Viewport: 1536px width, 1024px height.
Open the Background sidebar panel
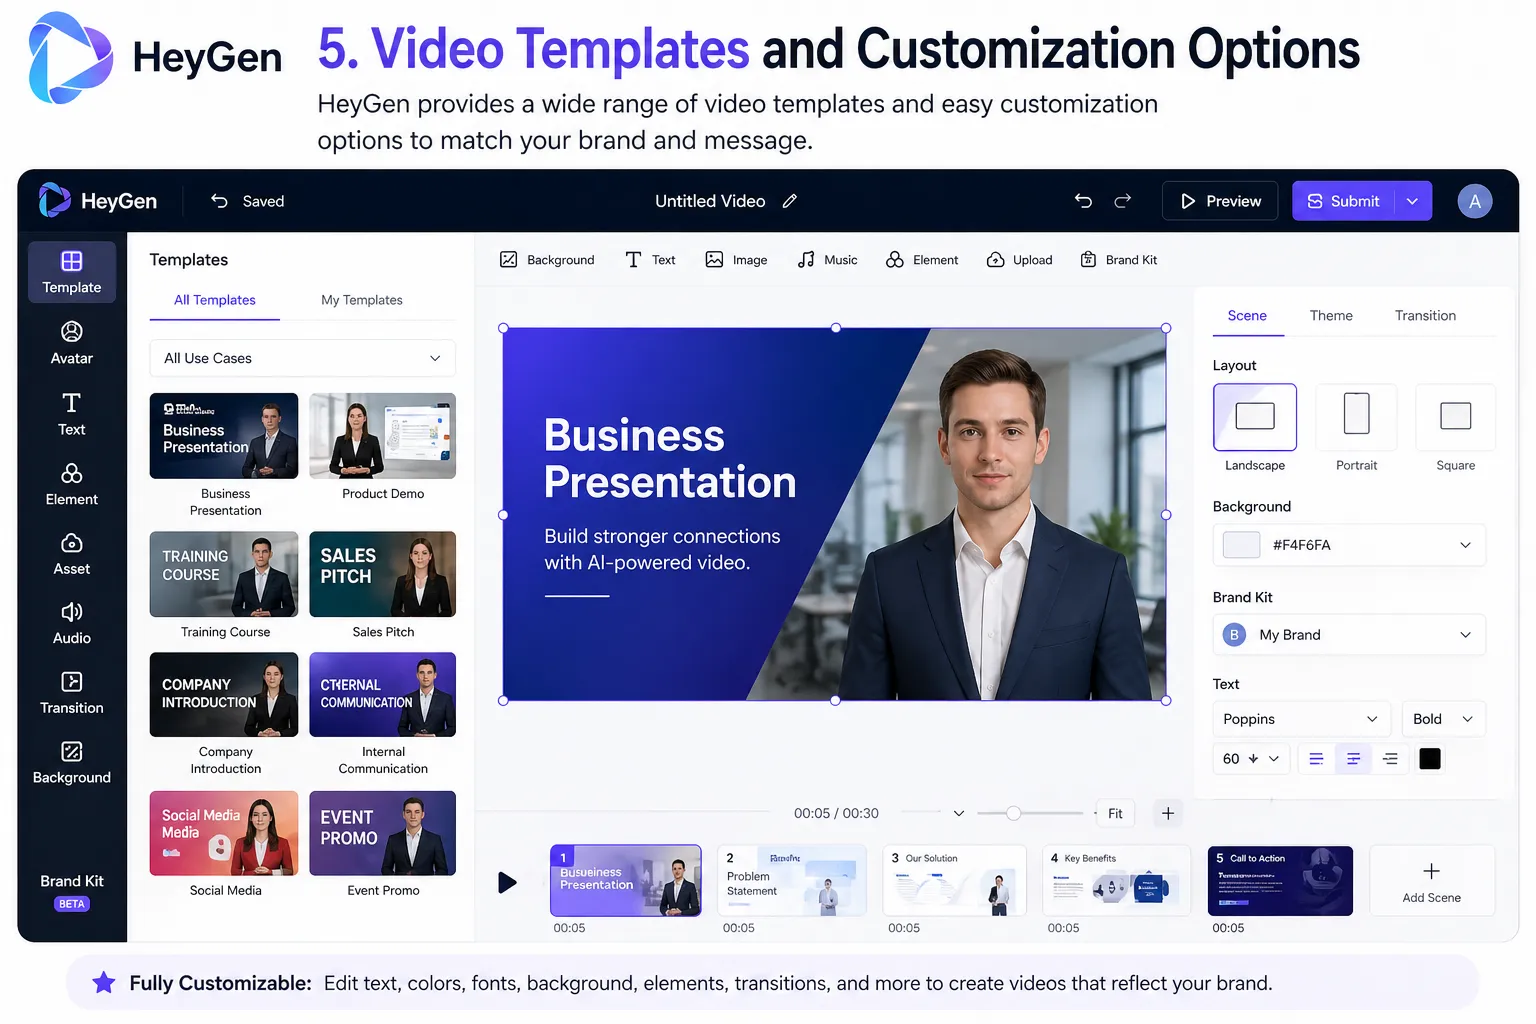tap(72, 763)
